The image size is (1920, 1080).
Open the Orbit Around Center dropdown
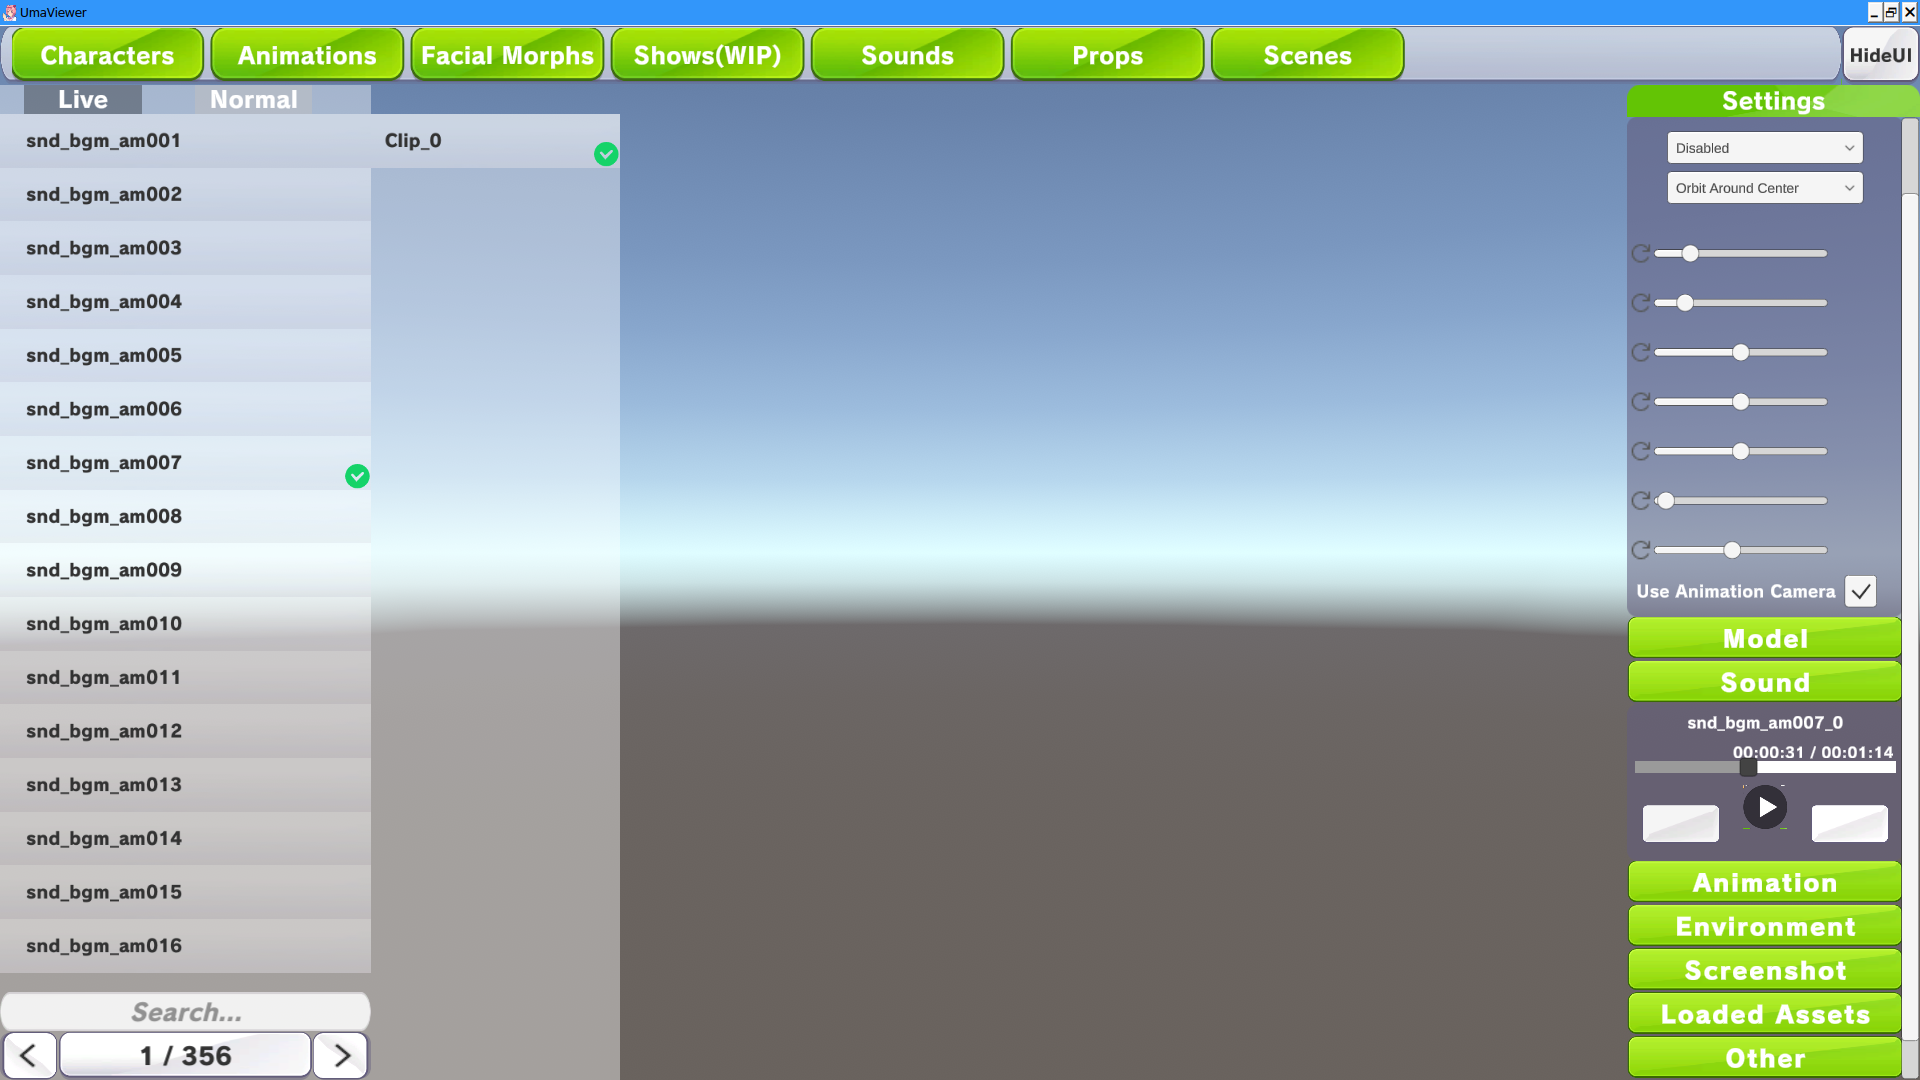coord(1764,188)
